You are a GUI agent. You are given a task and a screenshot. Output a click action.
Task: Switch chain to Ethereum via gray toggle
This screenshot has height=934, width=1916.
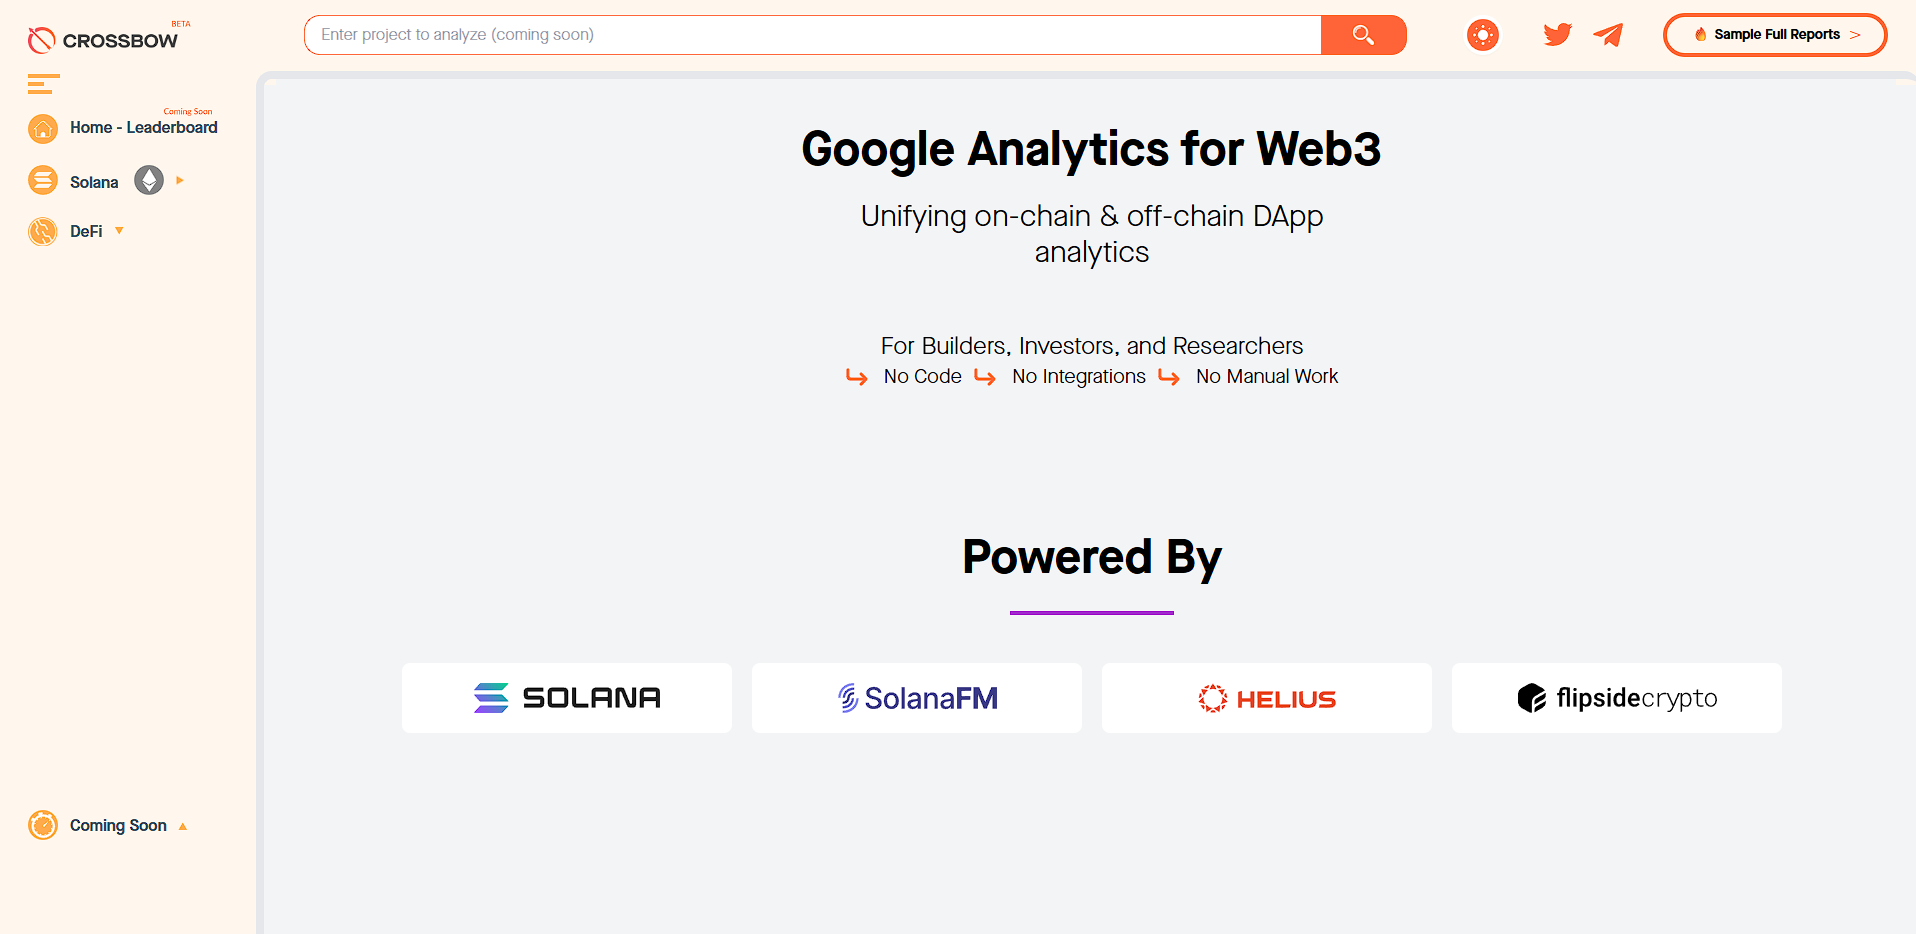click(149, 181)
